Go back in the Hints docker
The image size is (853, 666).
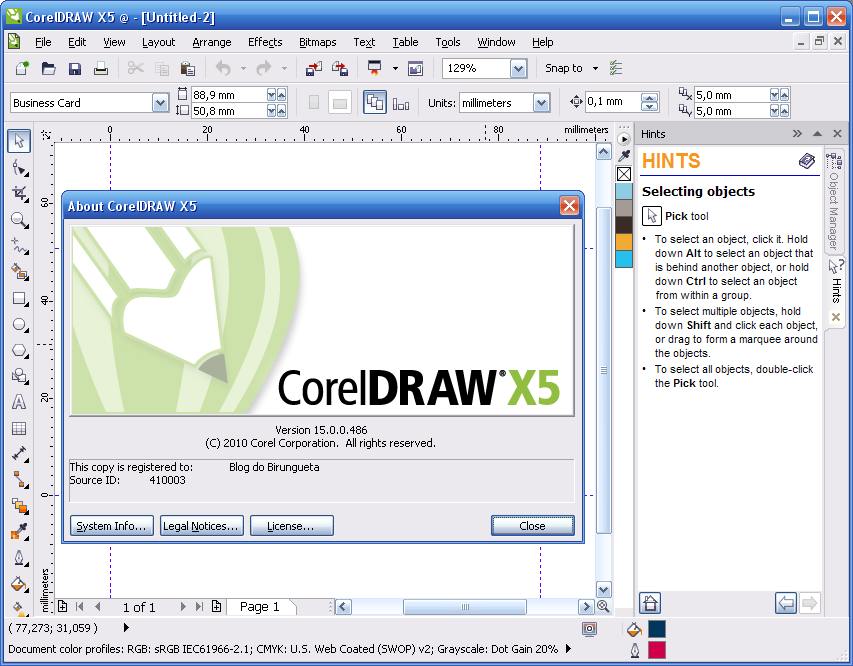coord(786,603)
